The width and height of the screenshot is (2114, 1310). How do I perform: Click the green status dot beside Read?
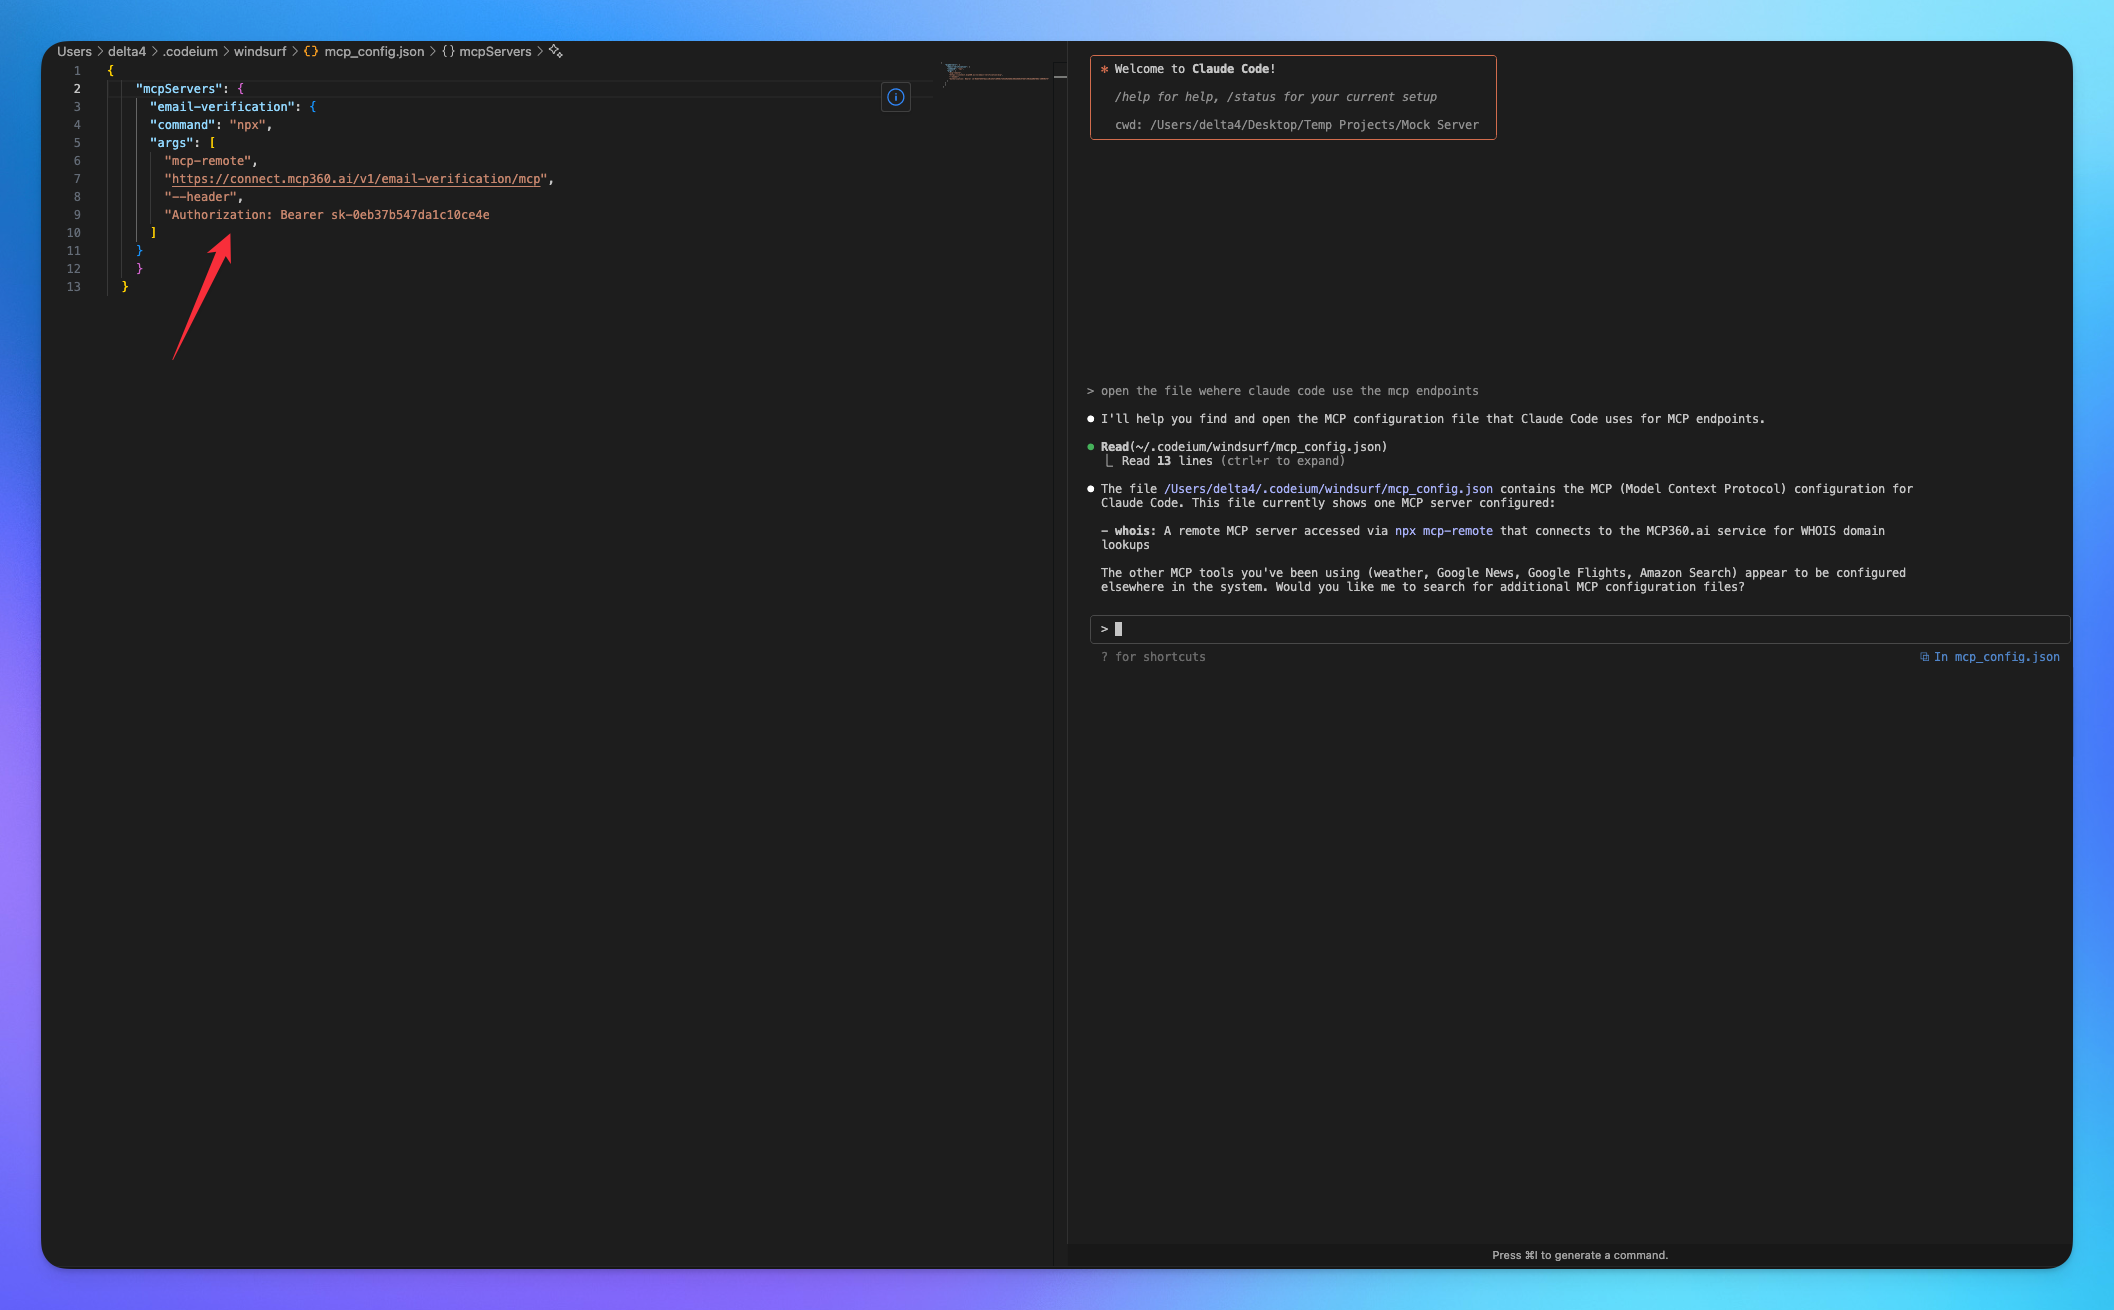click(1091, 446)
